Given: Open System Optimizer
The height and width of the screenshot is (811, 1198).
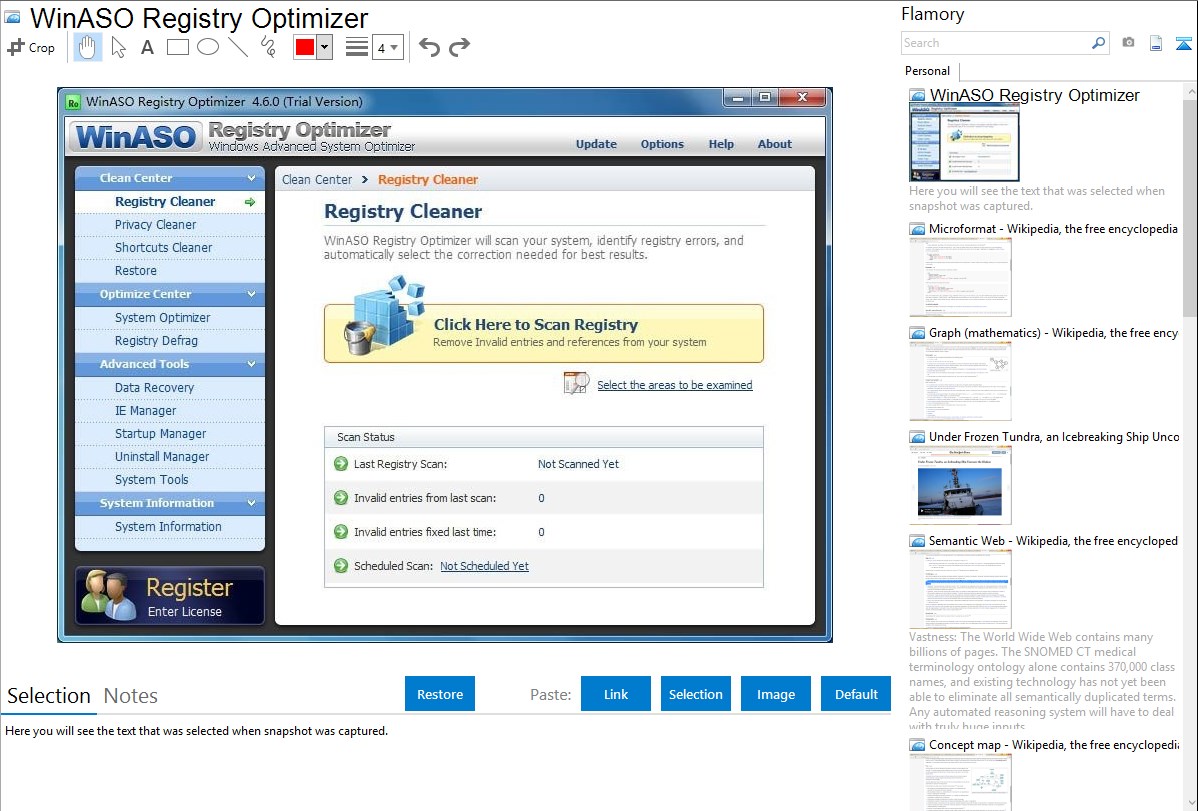Looking at the screenshot, I should [x=170, y=317].
